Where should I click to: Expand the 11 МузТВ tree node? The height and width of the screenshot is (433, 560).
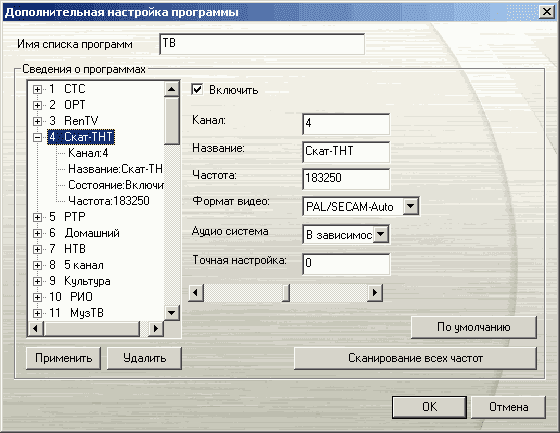(x=37, y=313)
